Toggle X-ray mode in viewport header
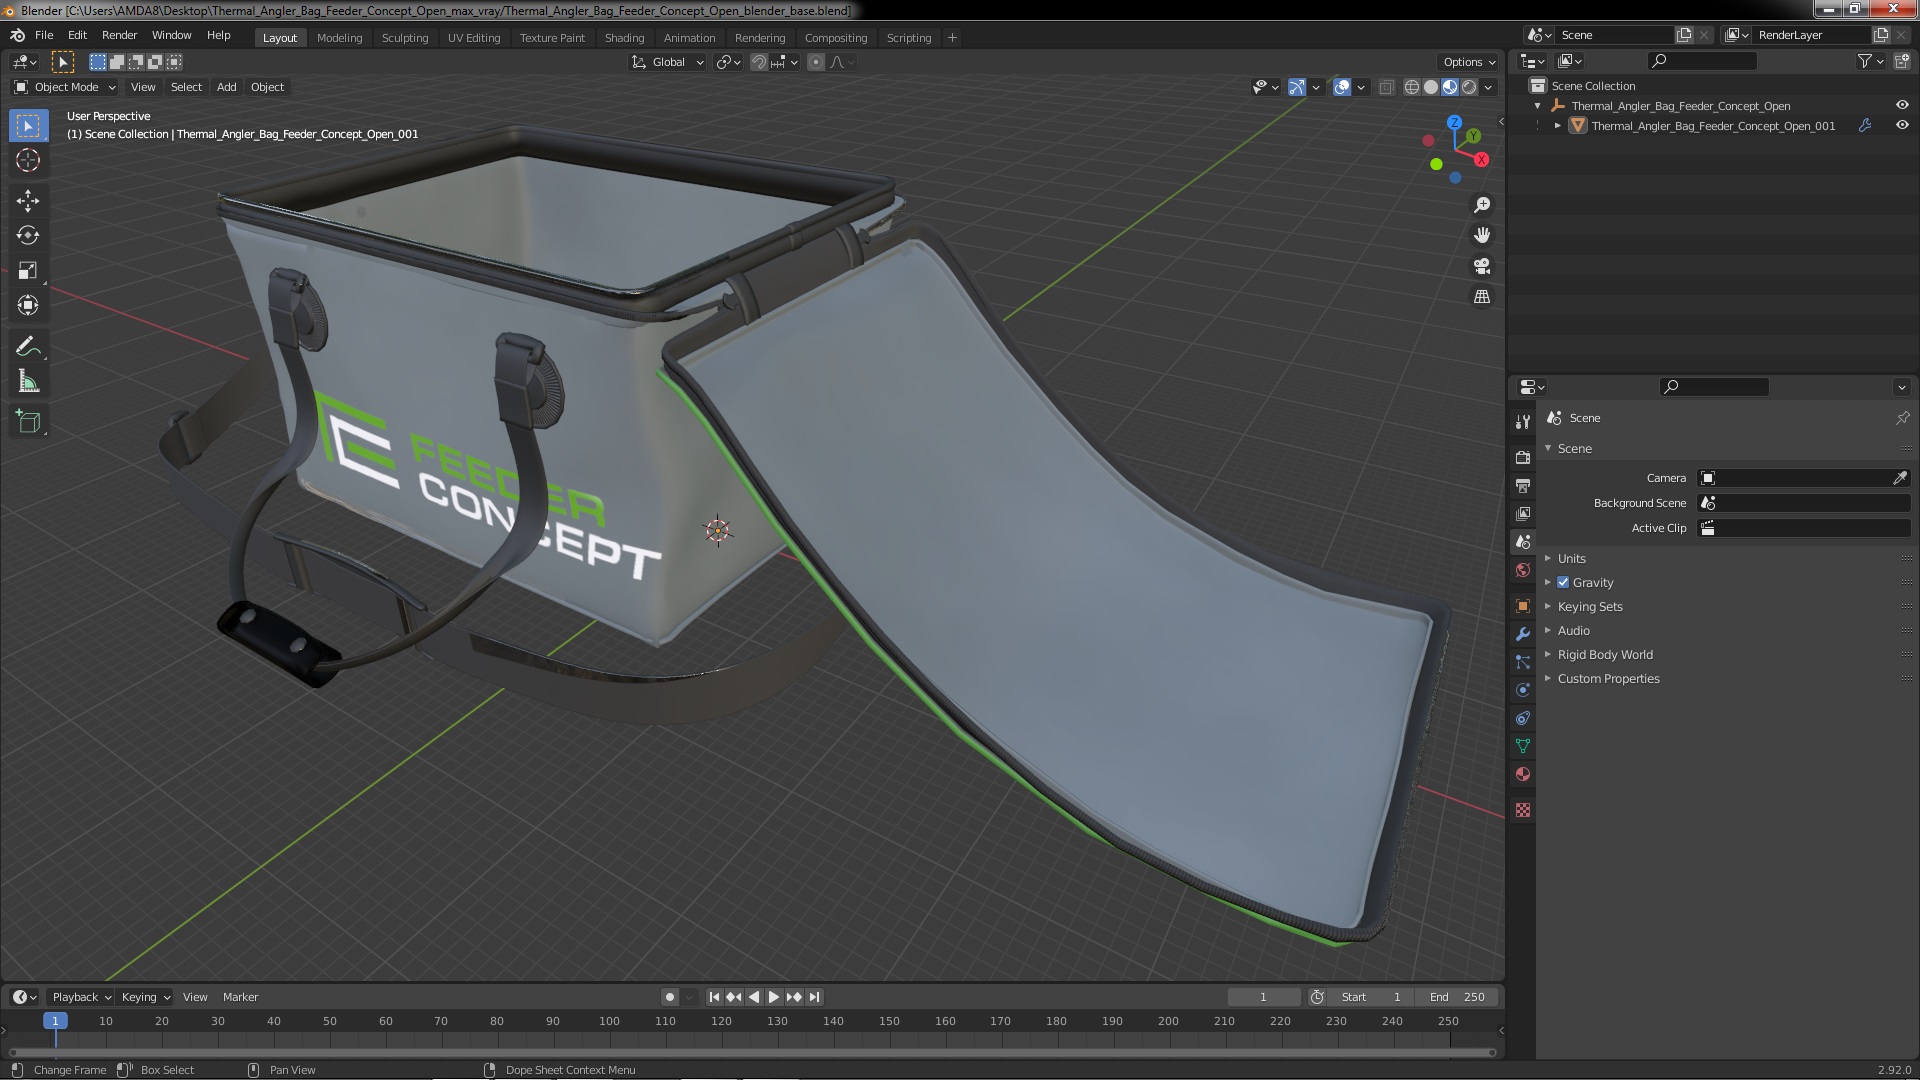This screenshot has width=1920, height=1080. point(1386,87)
